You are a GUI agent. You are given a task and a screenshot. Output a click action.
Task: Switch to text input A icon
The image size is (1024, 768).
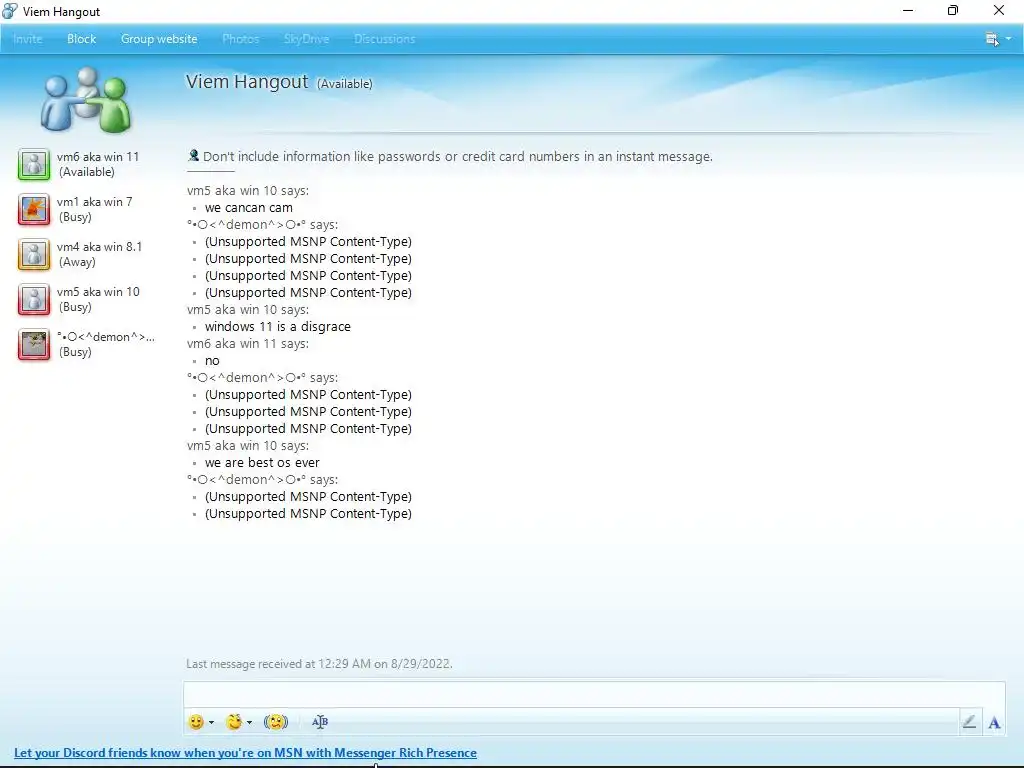(994, 722)
